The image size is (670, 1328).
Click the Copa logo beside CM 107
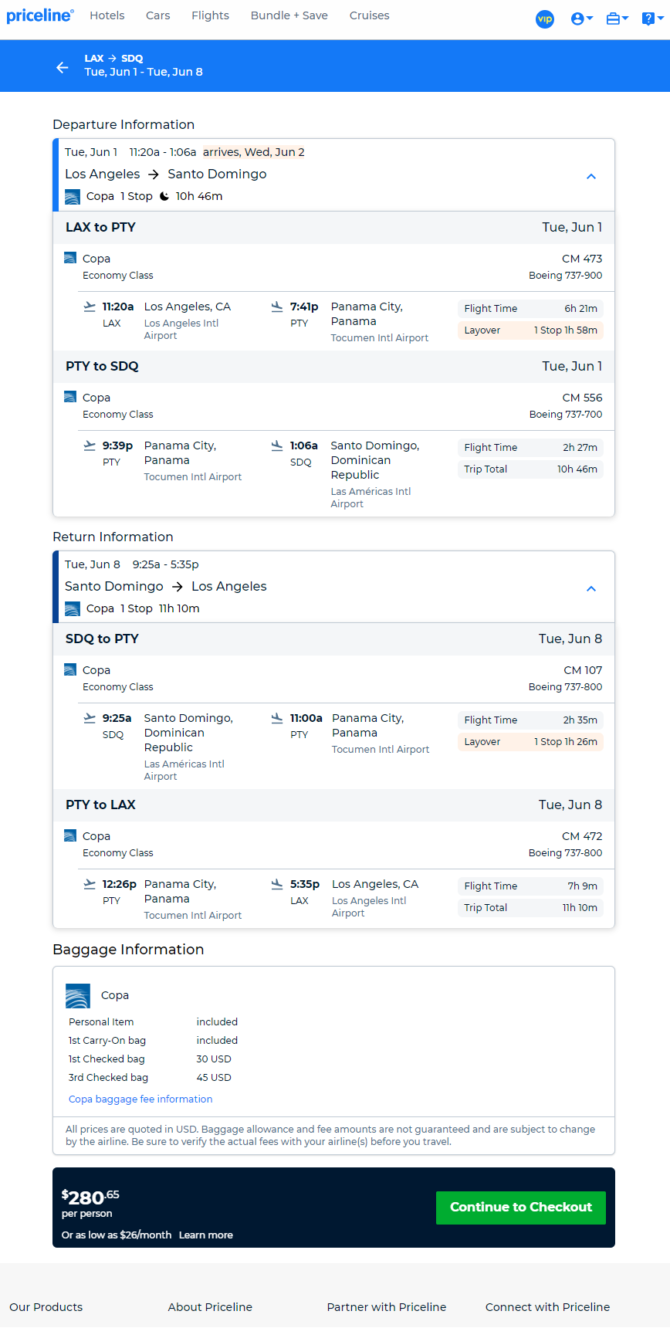[x=70, y=670]
